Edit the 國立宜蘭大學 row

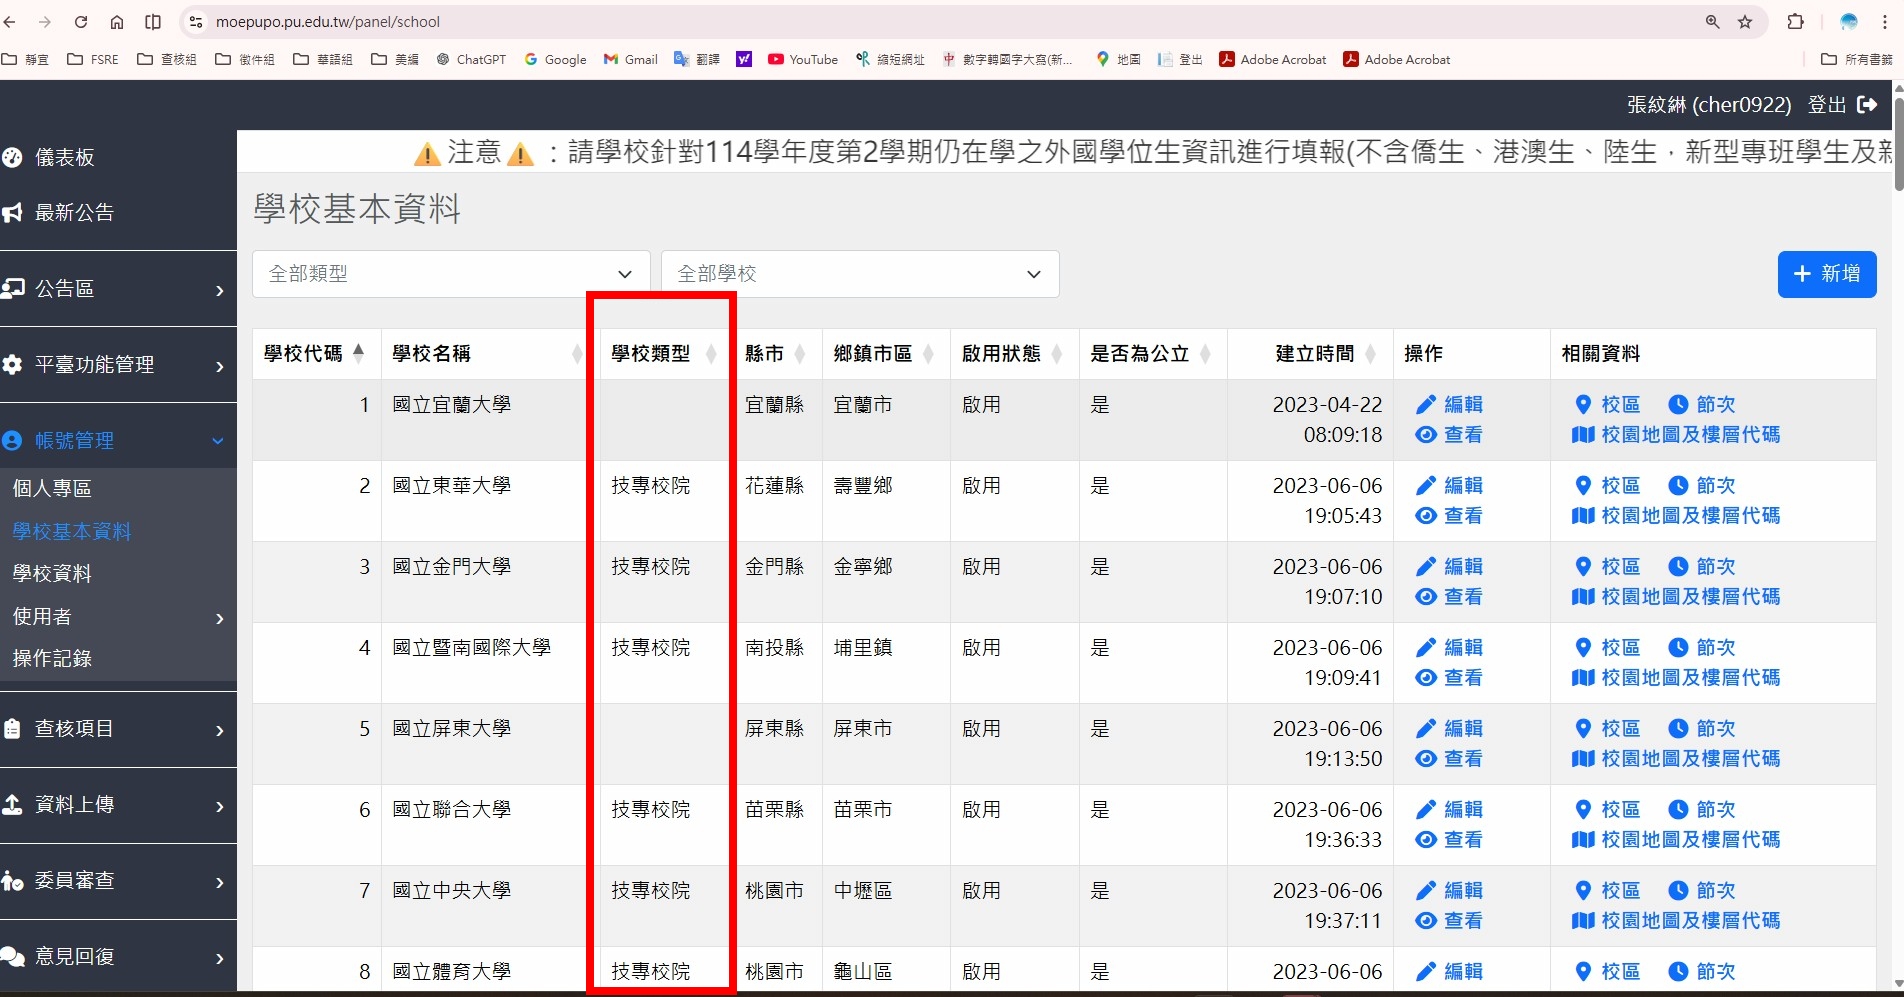click(1450, 404)
